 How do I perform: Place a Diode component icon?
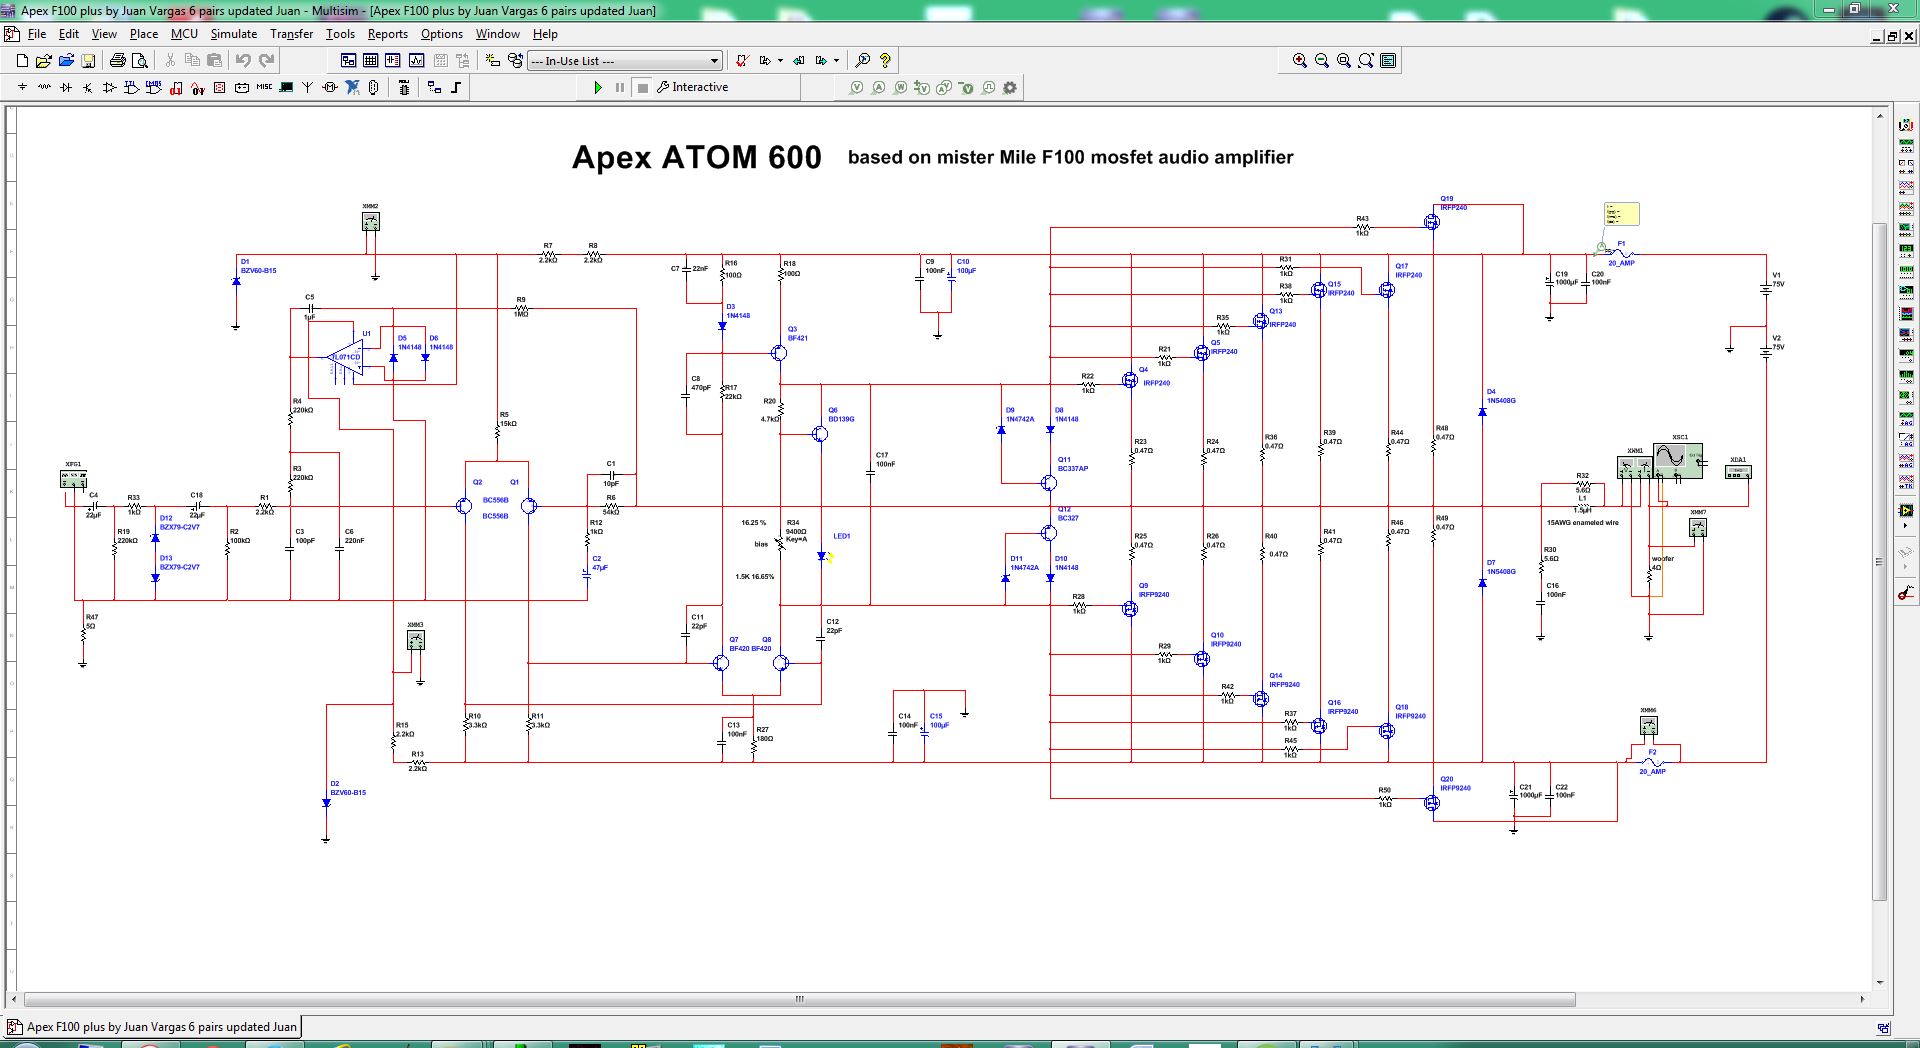click(x=66, y=87)
